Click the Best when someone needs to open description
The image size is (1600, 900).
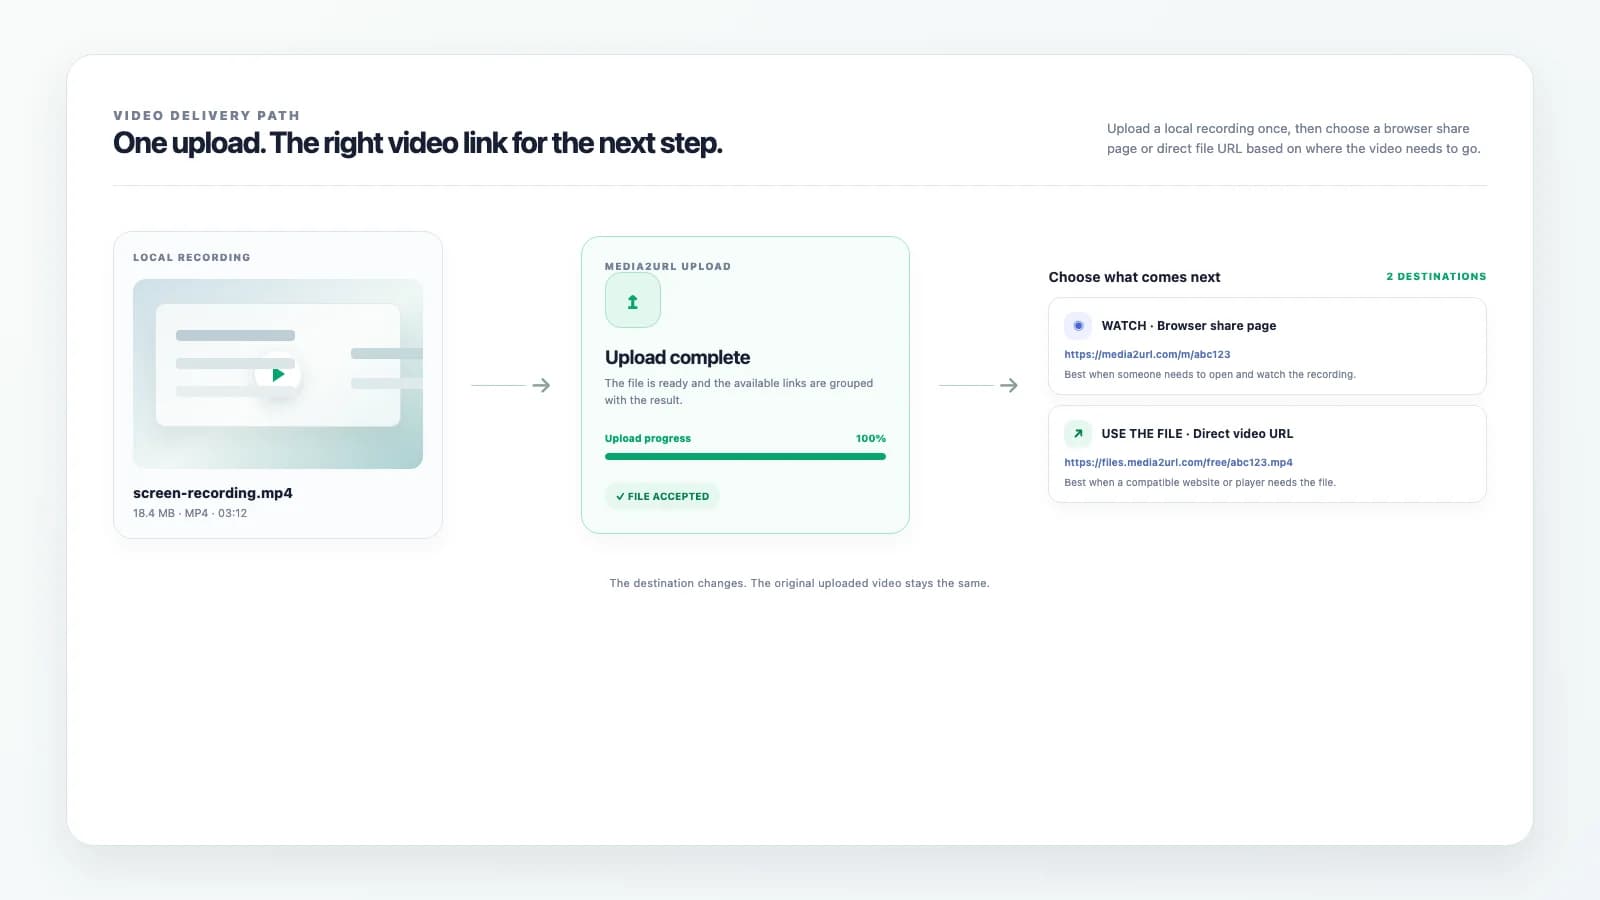click(1210, 374)
